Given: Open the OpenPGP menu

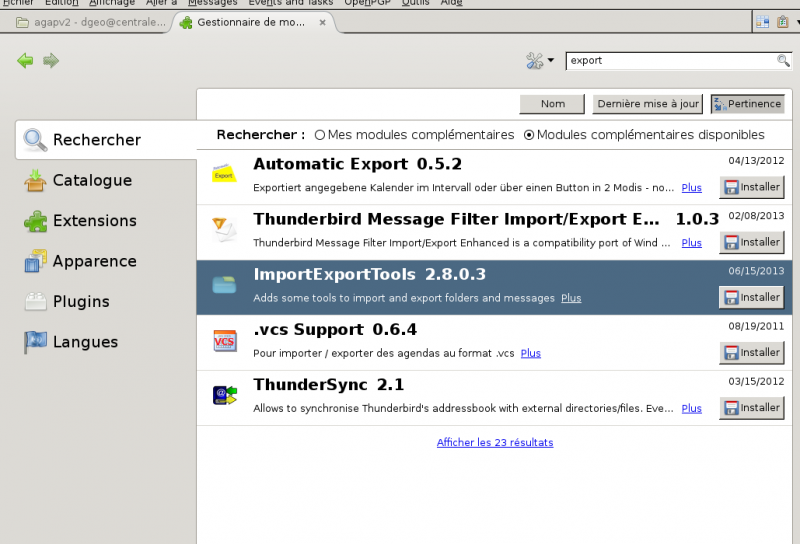Looking at the screenshot, I should tap(367, 3).
